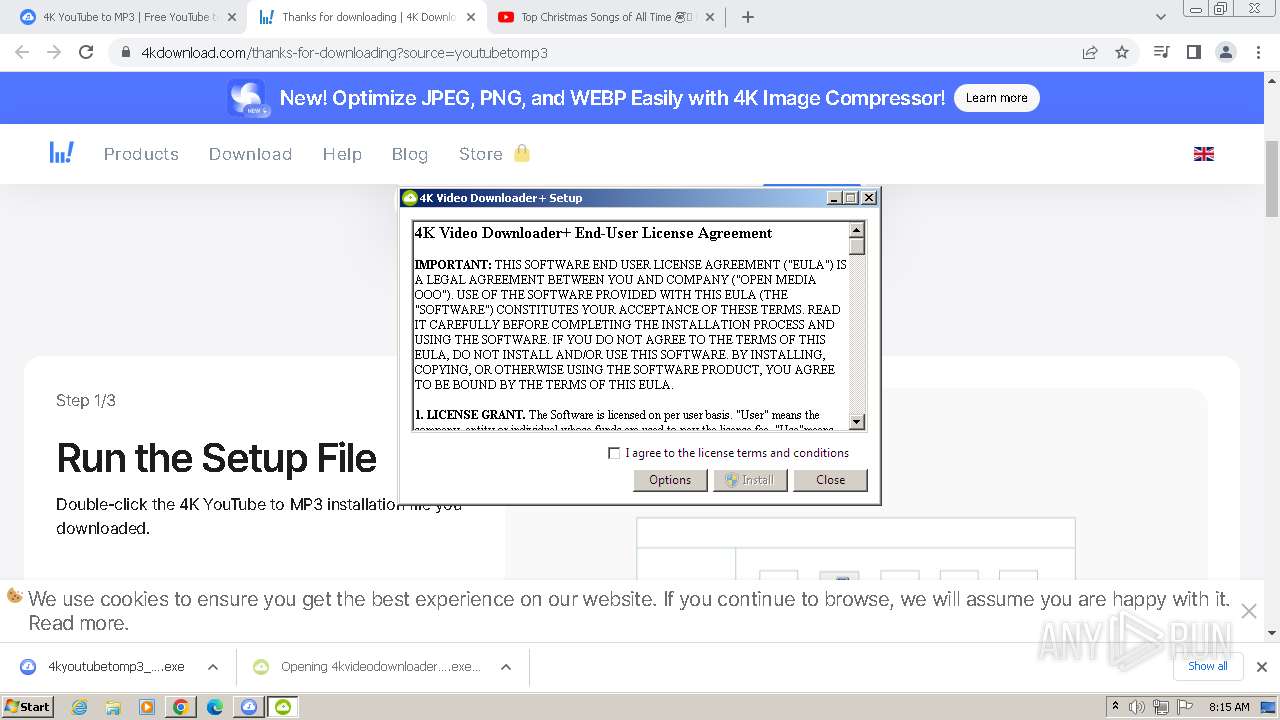The height and width of the screenshot is (720, 1280).
Task: Open the media controls icon in Chrome toolbar
Action: click(1161, 52)
